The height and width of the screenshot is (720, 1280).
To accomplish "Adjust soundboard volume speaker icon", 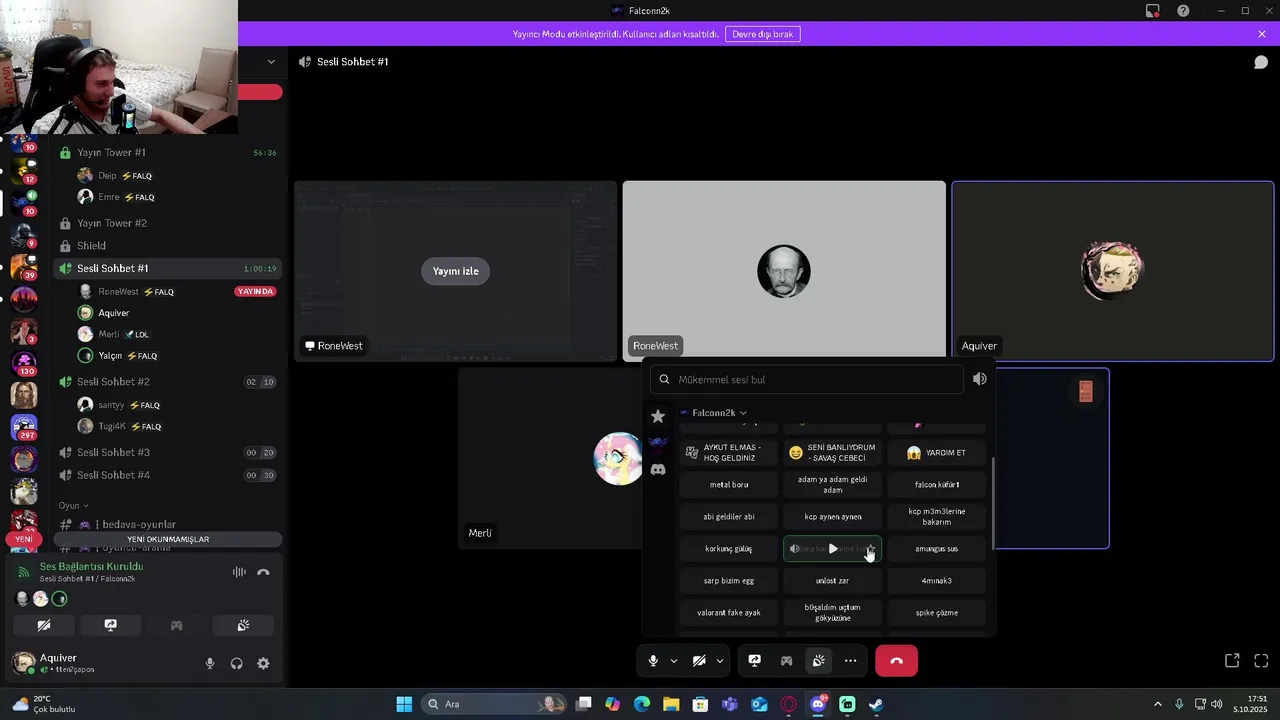I will click(x=980, y=379).
